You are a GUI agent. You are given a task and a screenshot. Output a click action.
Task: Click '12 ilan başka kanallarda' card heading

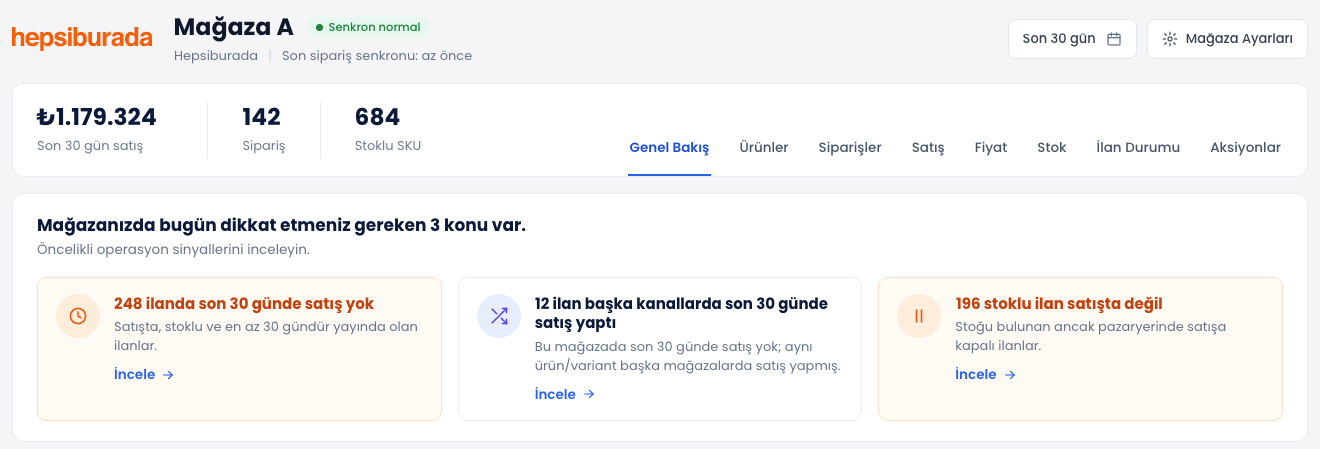pyautogui.click(x=682, y=313)
